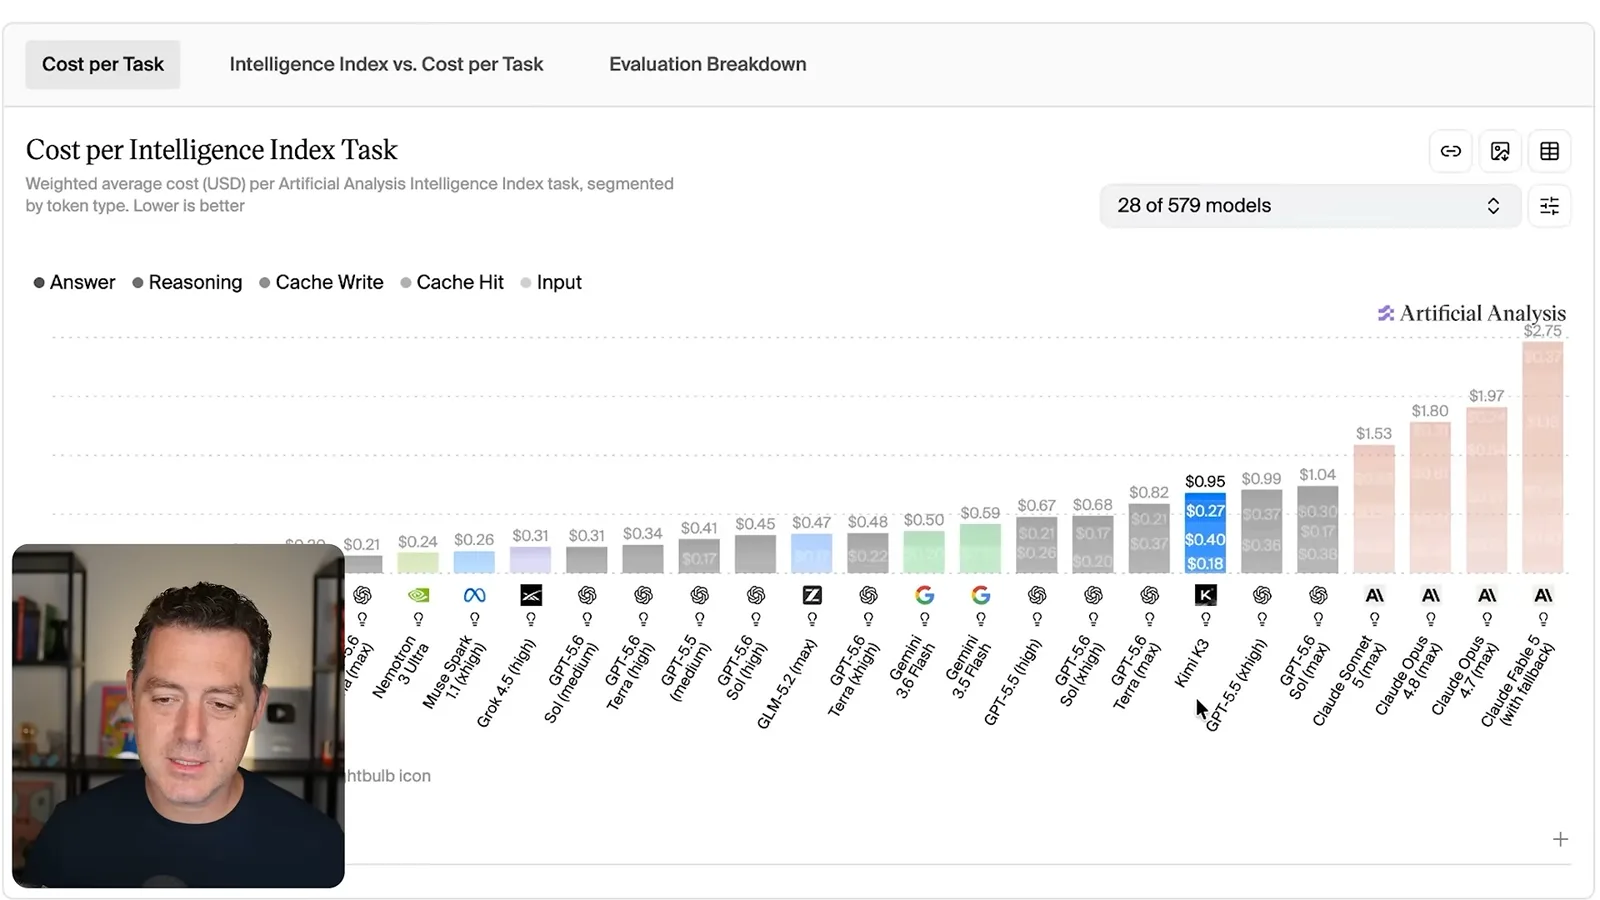Click the highlighted blue Kimi K3 bar

pyautogui.click(x=1205, y=534)
